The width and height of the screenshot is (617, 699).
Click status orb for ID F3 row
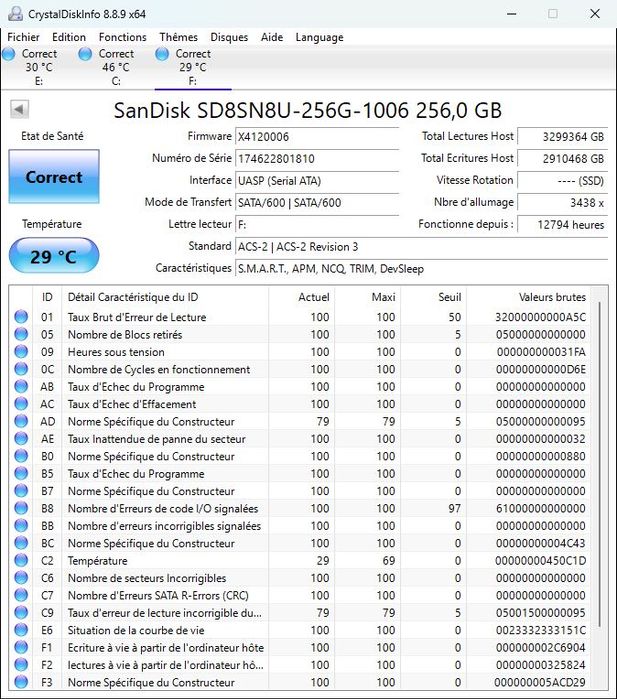21,682
